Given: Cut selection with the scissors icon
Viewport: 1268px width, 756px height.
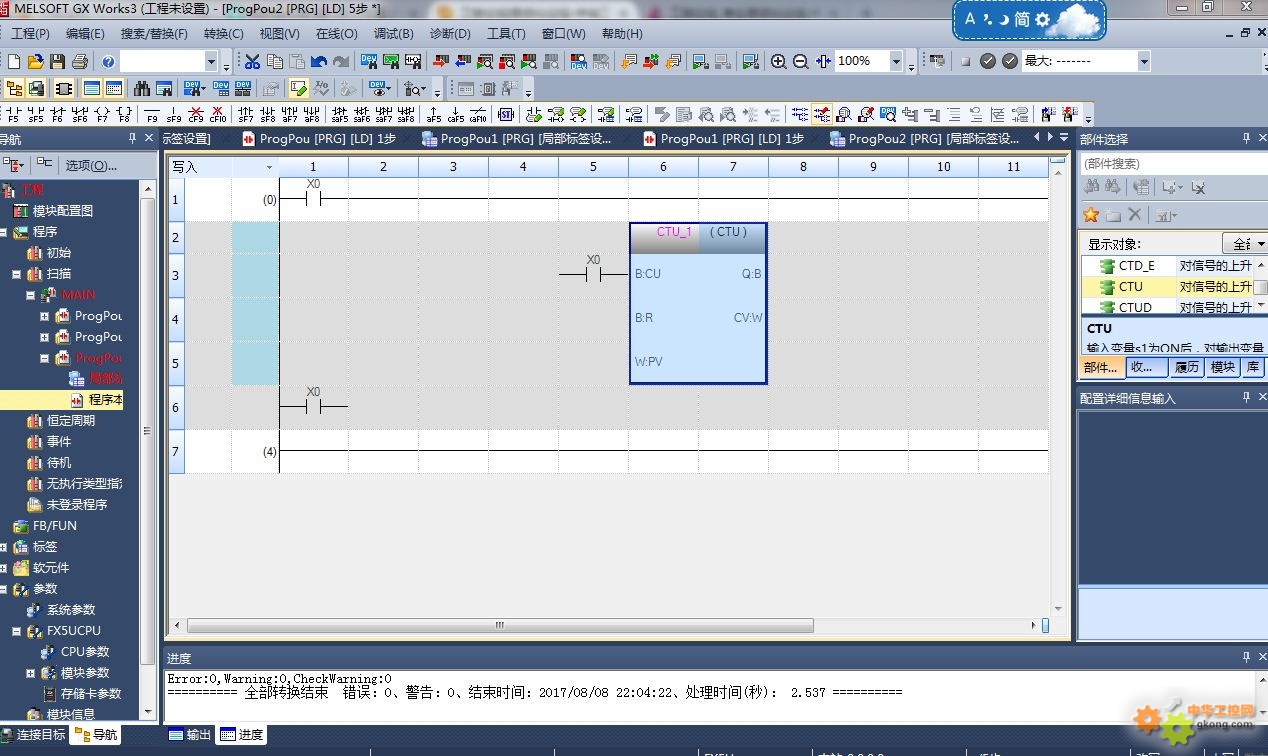Looking at the screenshot, I should pos(252,61).
